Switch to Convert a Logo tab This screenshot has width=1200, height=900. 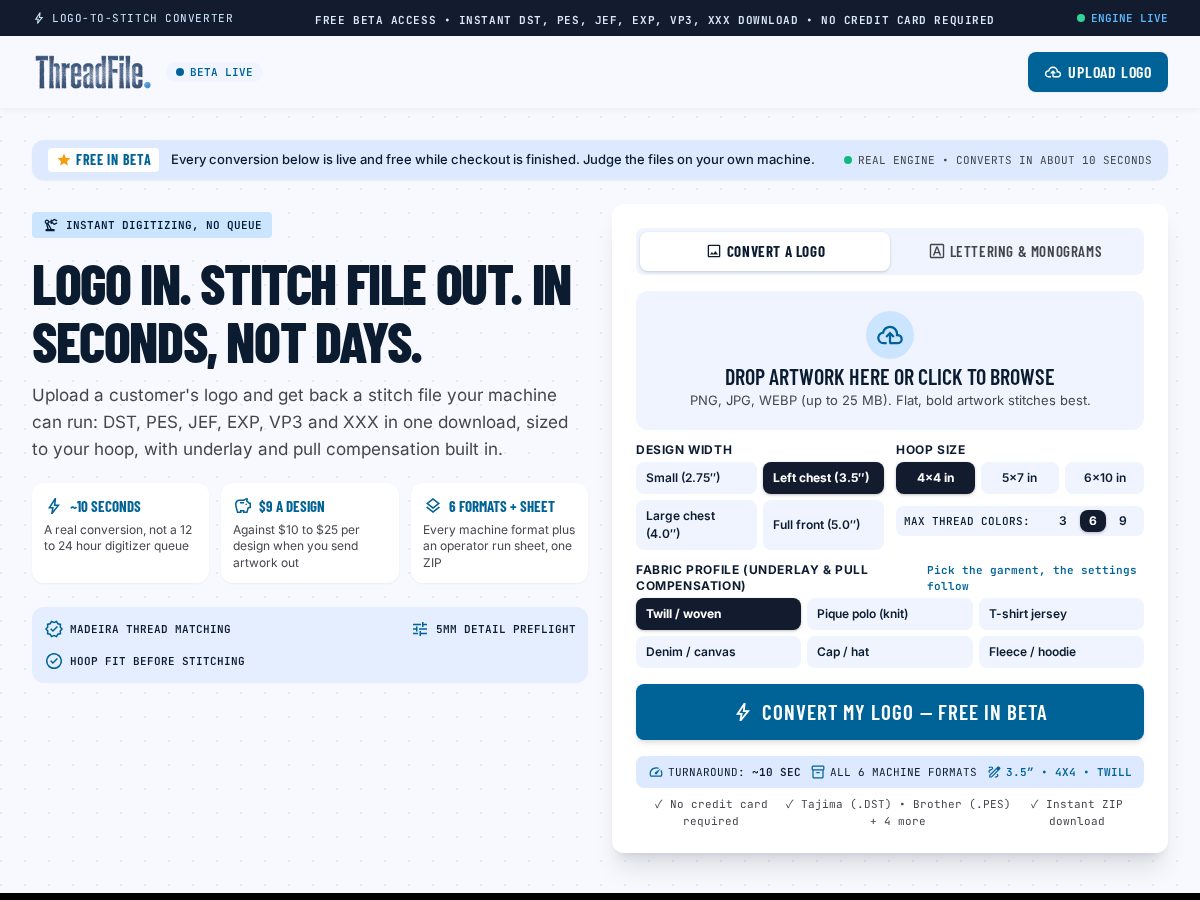pyautogui.click(x=765, y=251)
